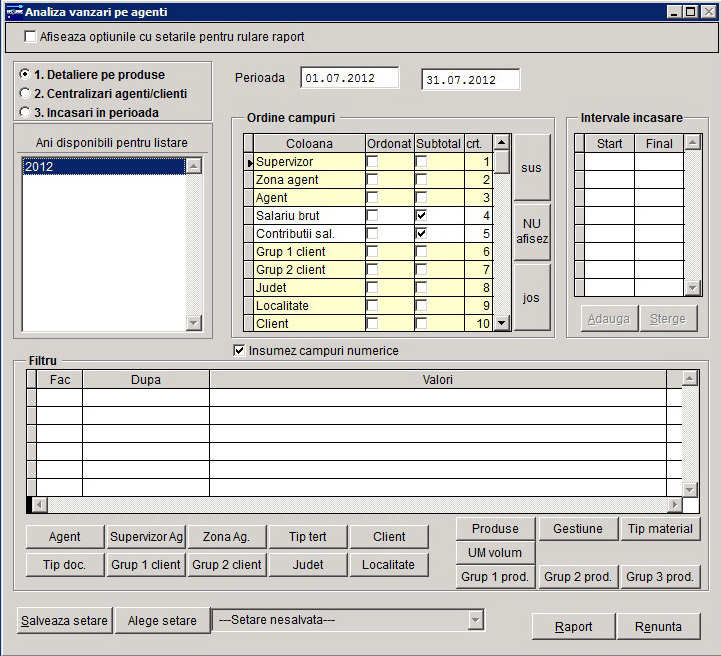Viewport: 721px width, 656px height.
Task: Click the Subtotal column header
Action: pos(438,143)
